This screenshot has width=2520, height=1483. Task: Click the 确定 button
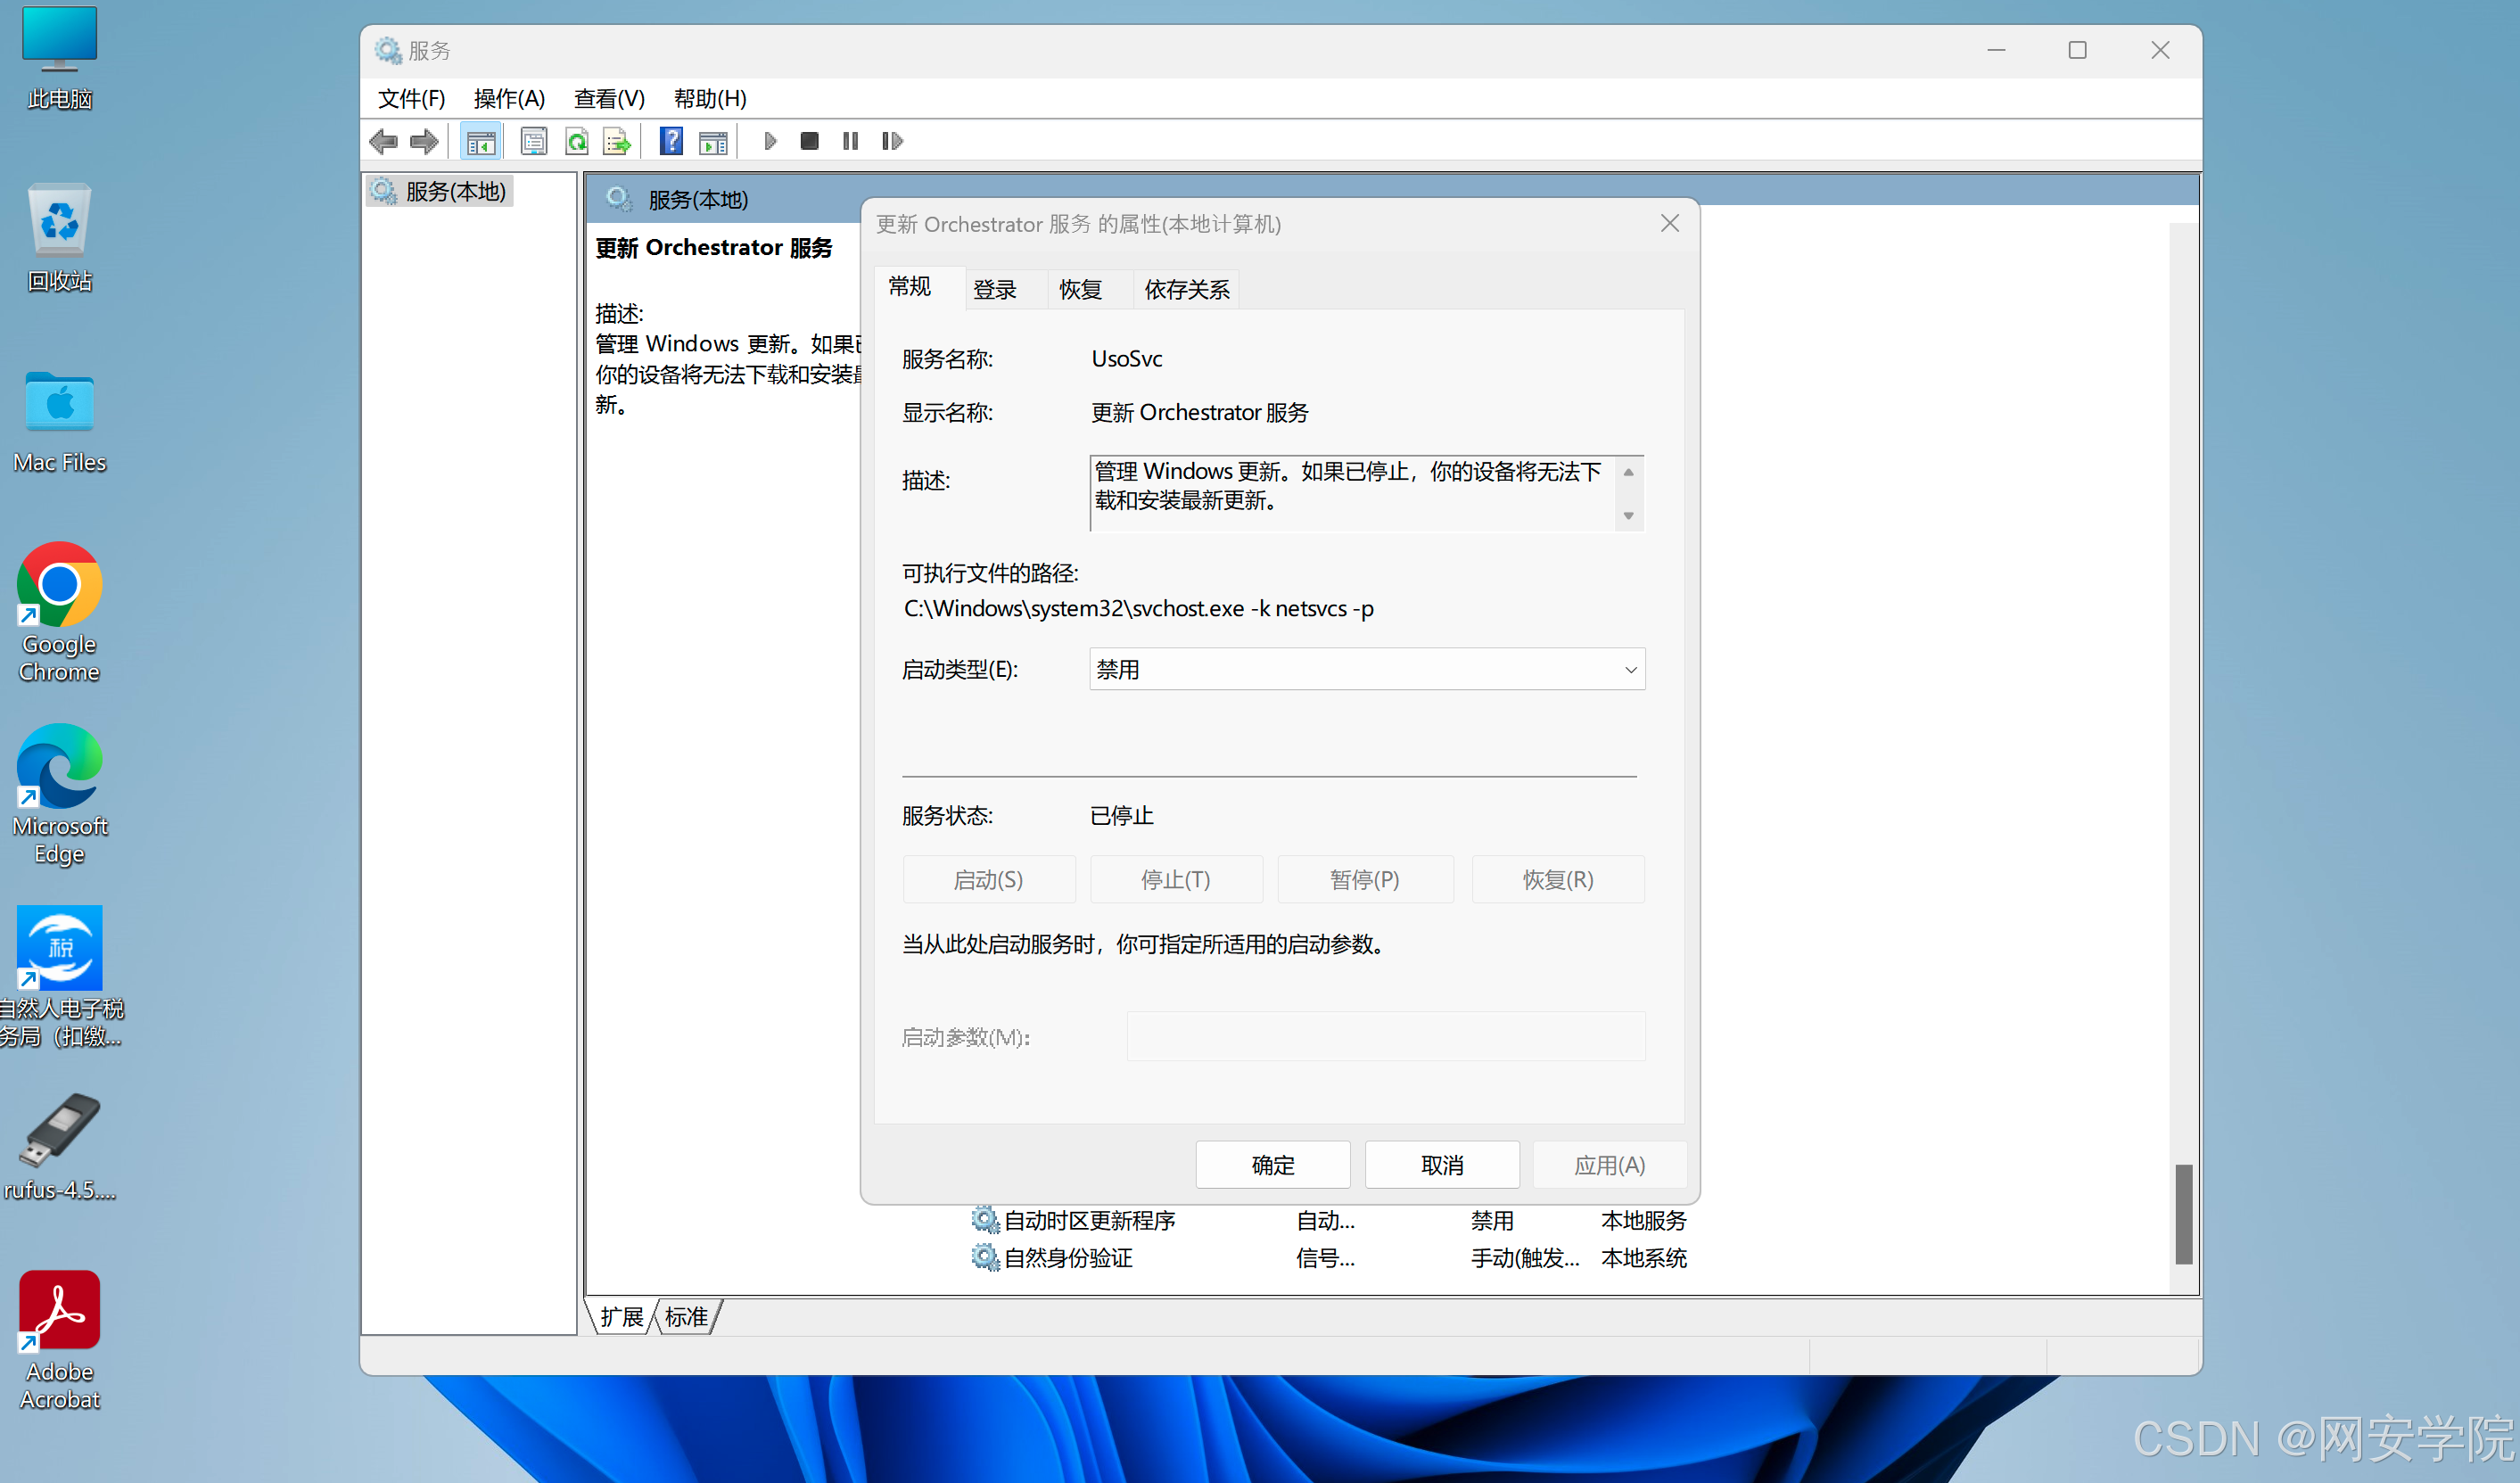click(x=1272, y=1164)
